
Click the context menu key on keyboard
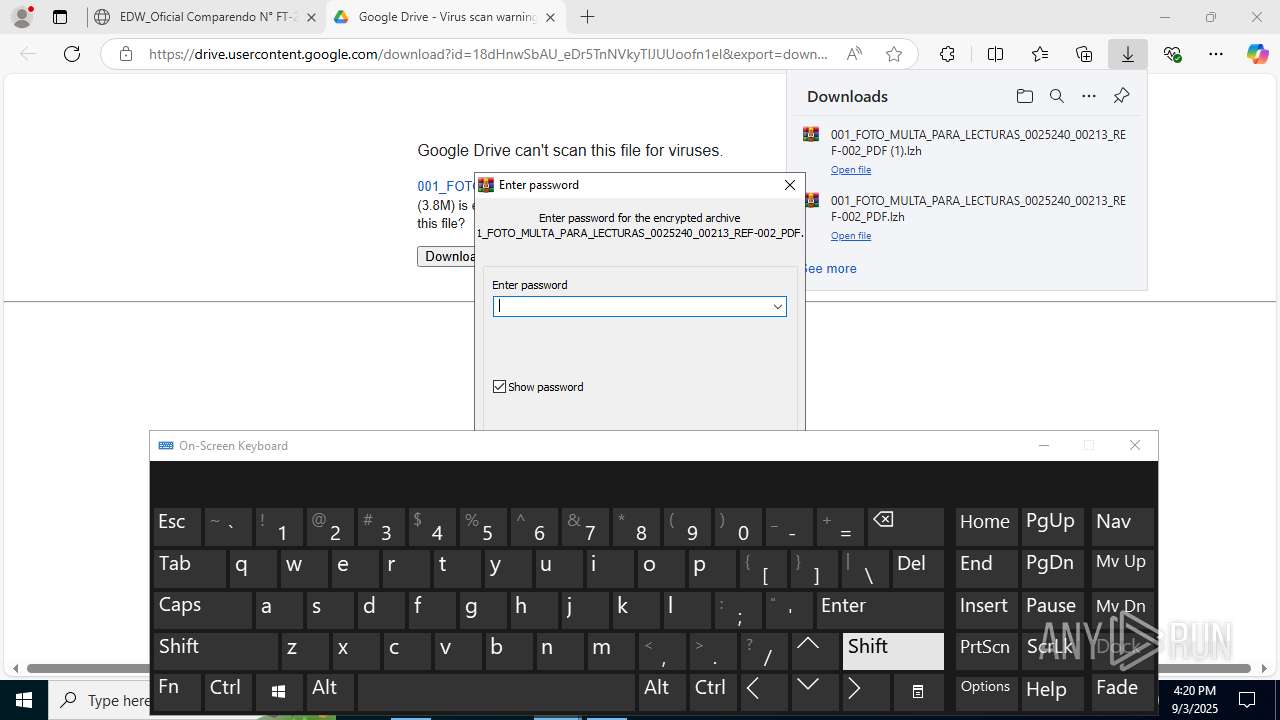point(917,692)
